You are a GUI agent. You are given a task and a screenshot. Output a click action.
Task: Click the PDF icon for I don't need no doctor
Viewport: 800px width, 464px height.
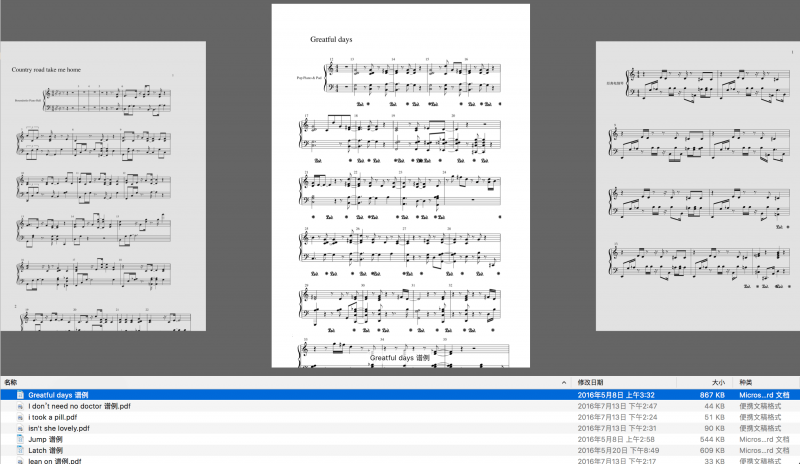(20, 406)
